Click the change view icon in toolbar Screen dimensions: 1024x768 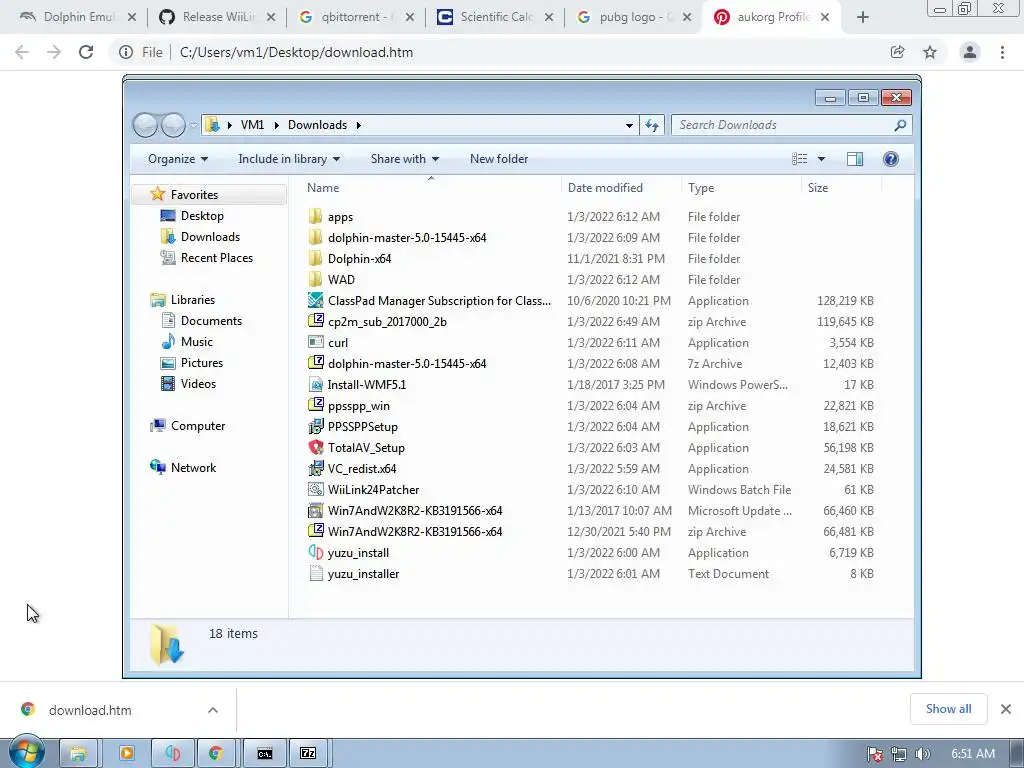(x=799, y=159)
